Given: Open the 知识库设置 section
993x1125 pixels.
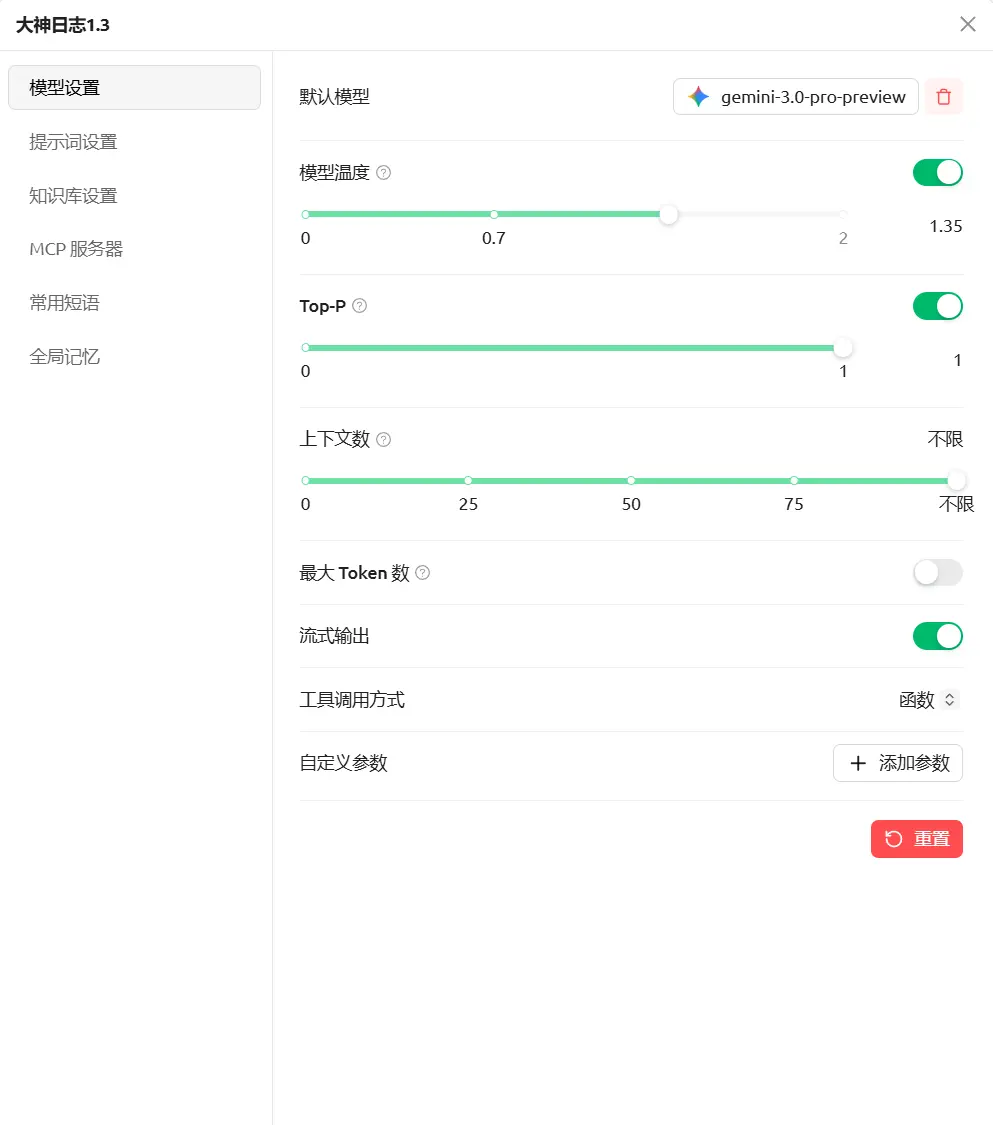Looking at the screenshot, I should point(74,195).
